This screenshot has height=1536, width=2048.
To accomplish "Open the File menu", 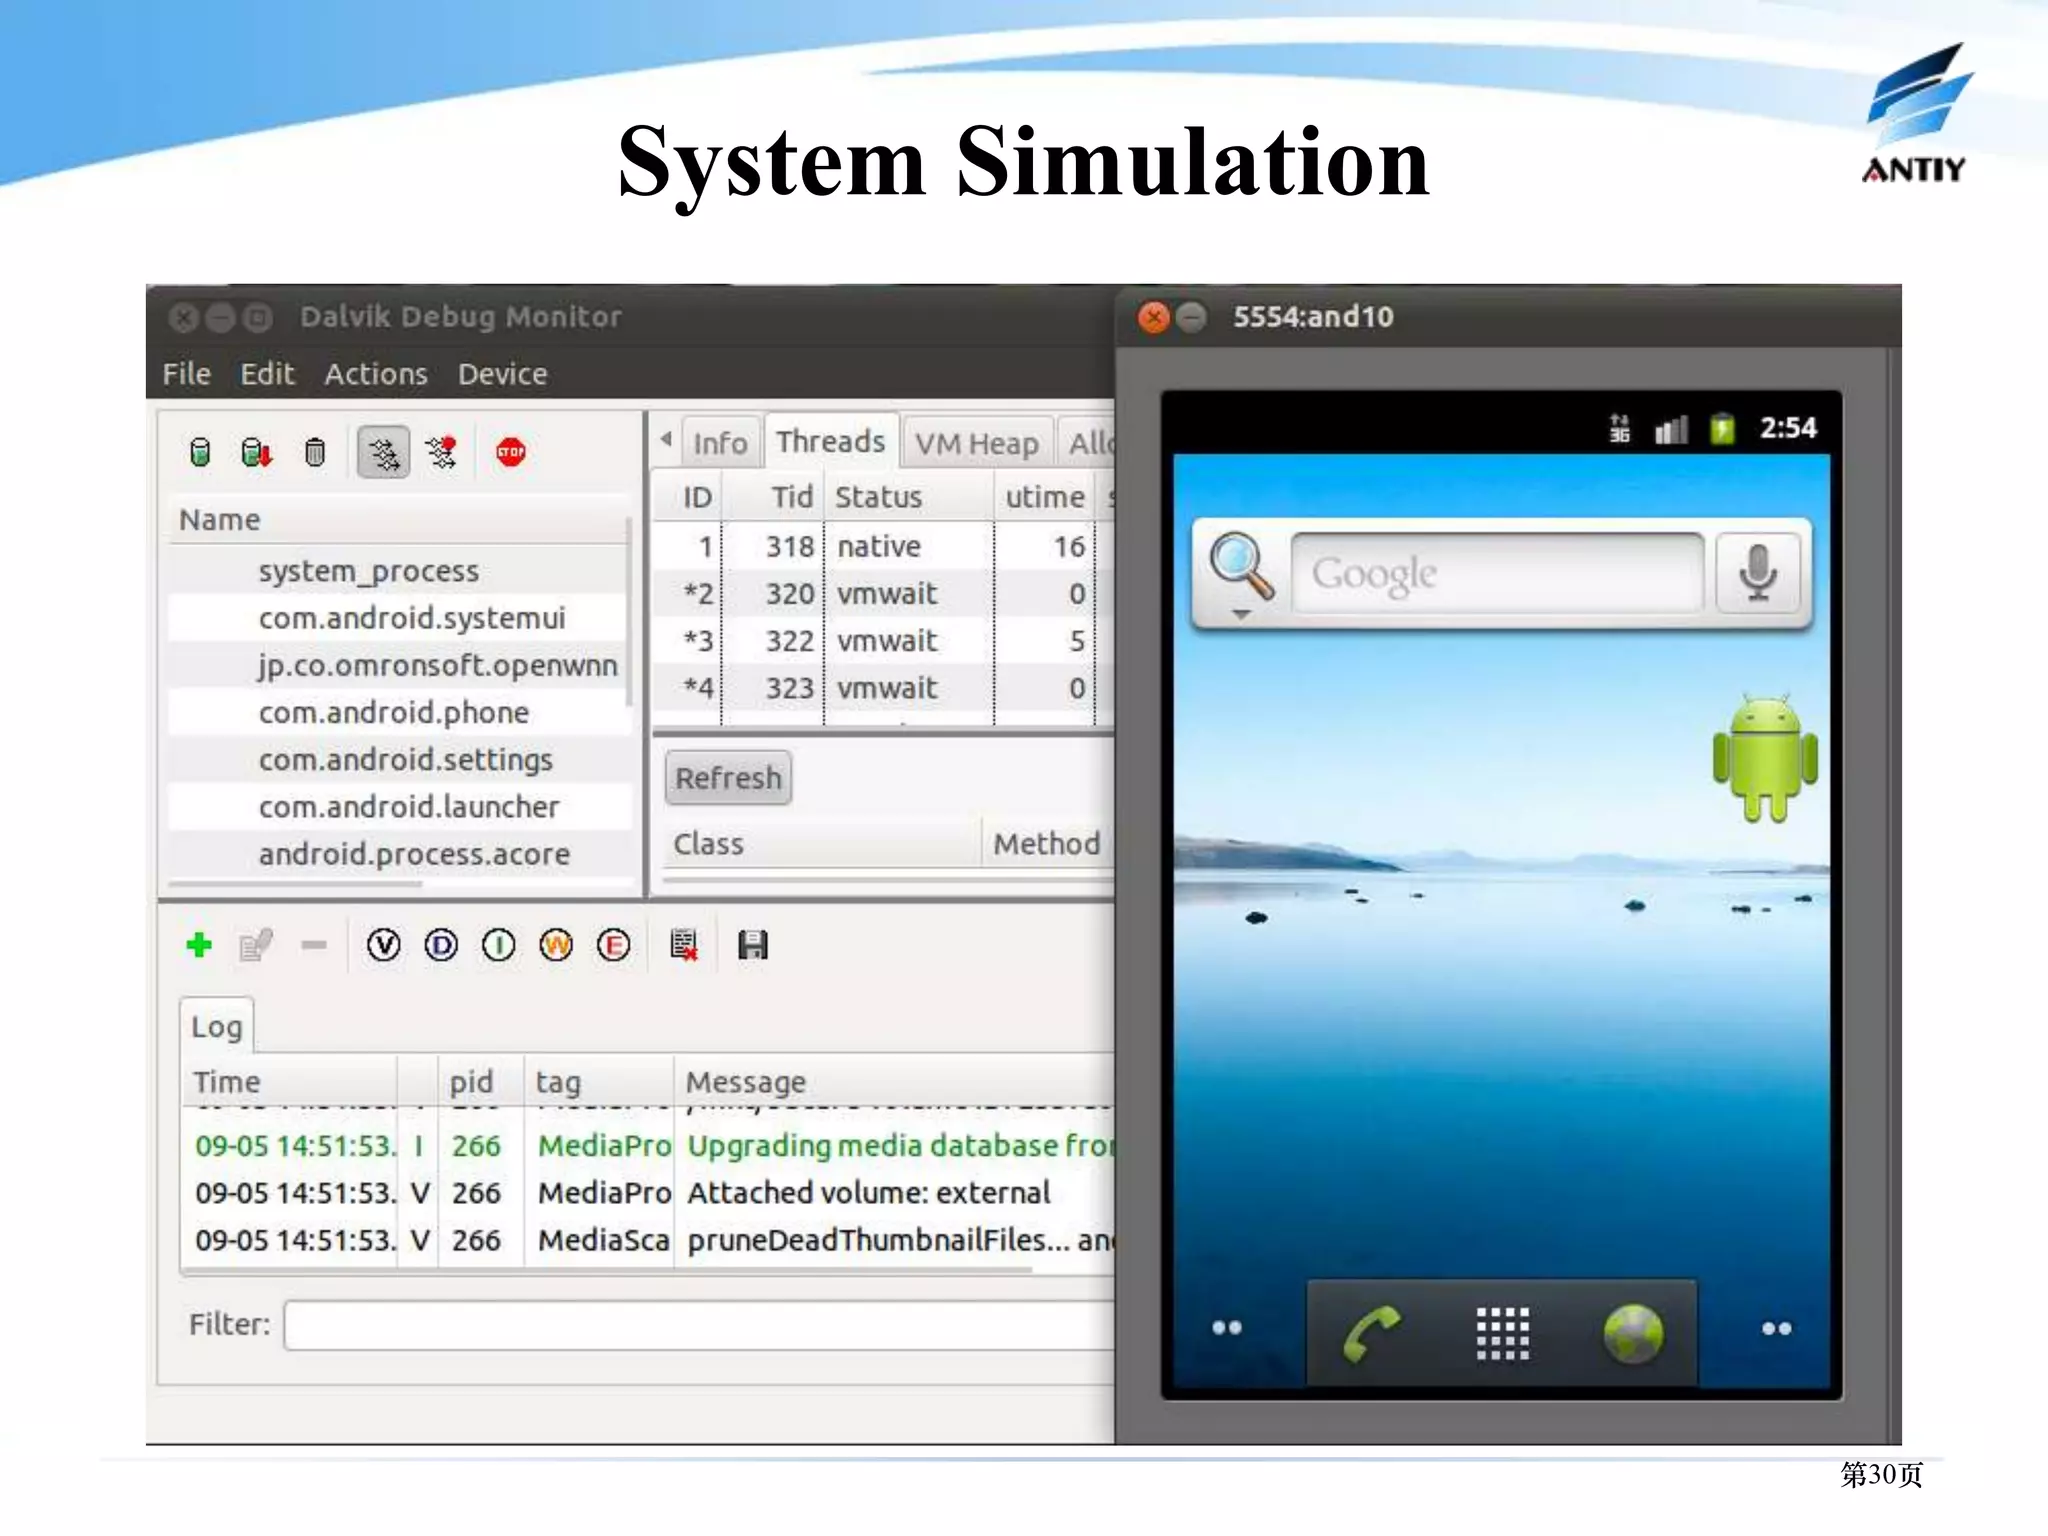I will (187, 374).
